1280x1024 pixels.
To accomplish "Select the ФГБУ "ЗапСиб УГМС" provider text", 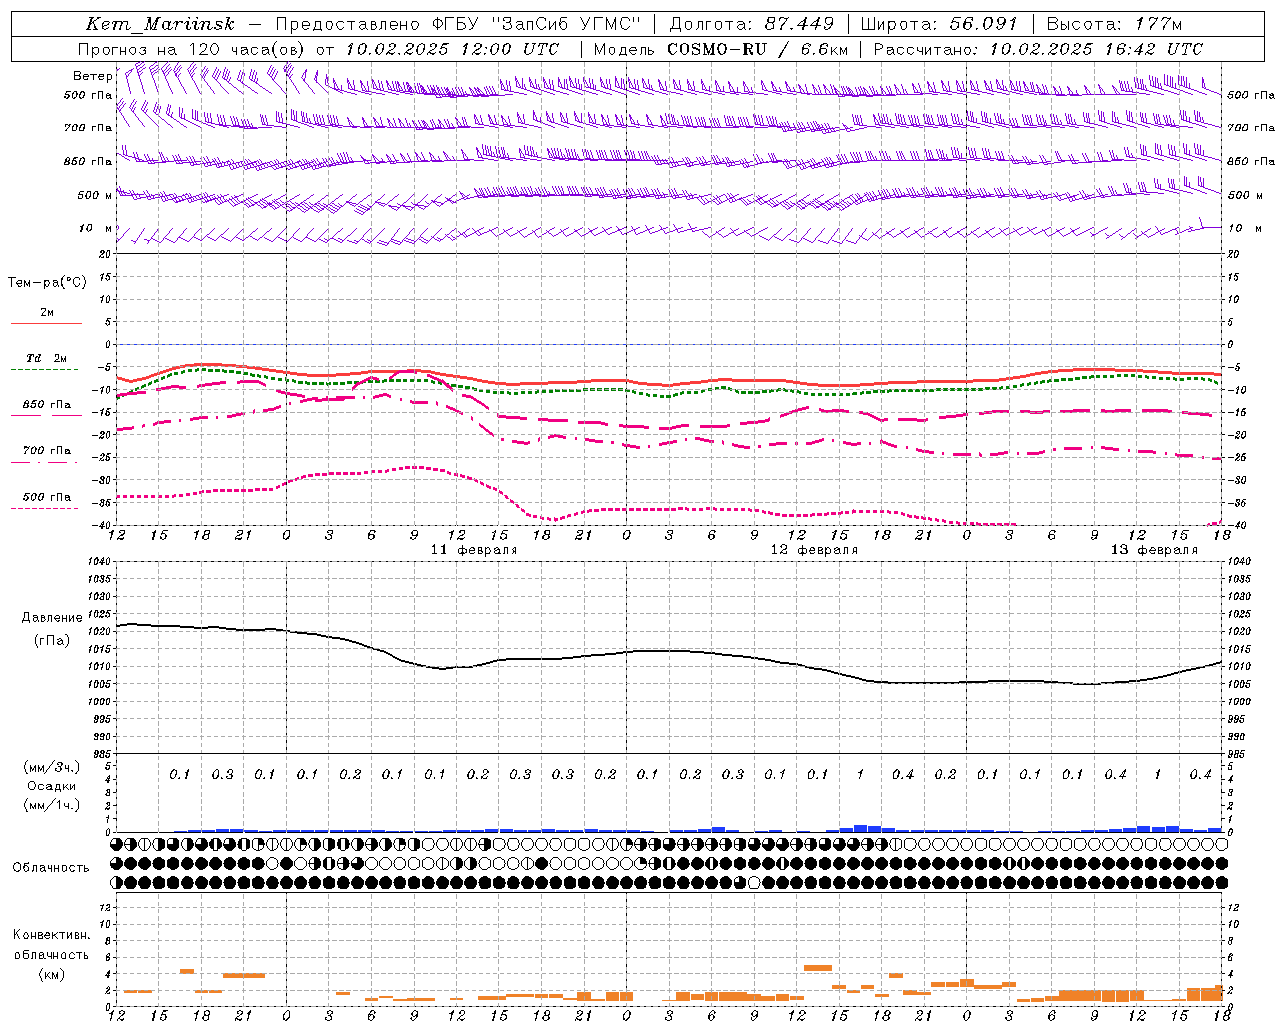I will click(x=536, y=24).
